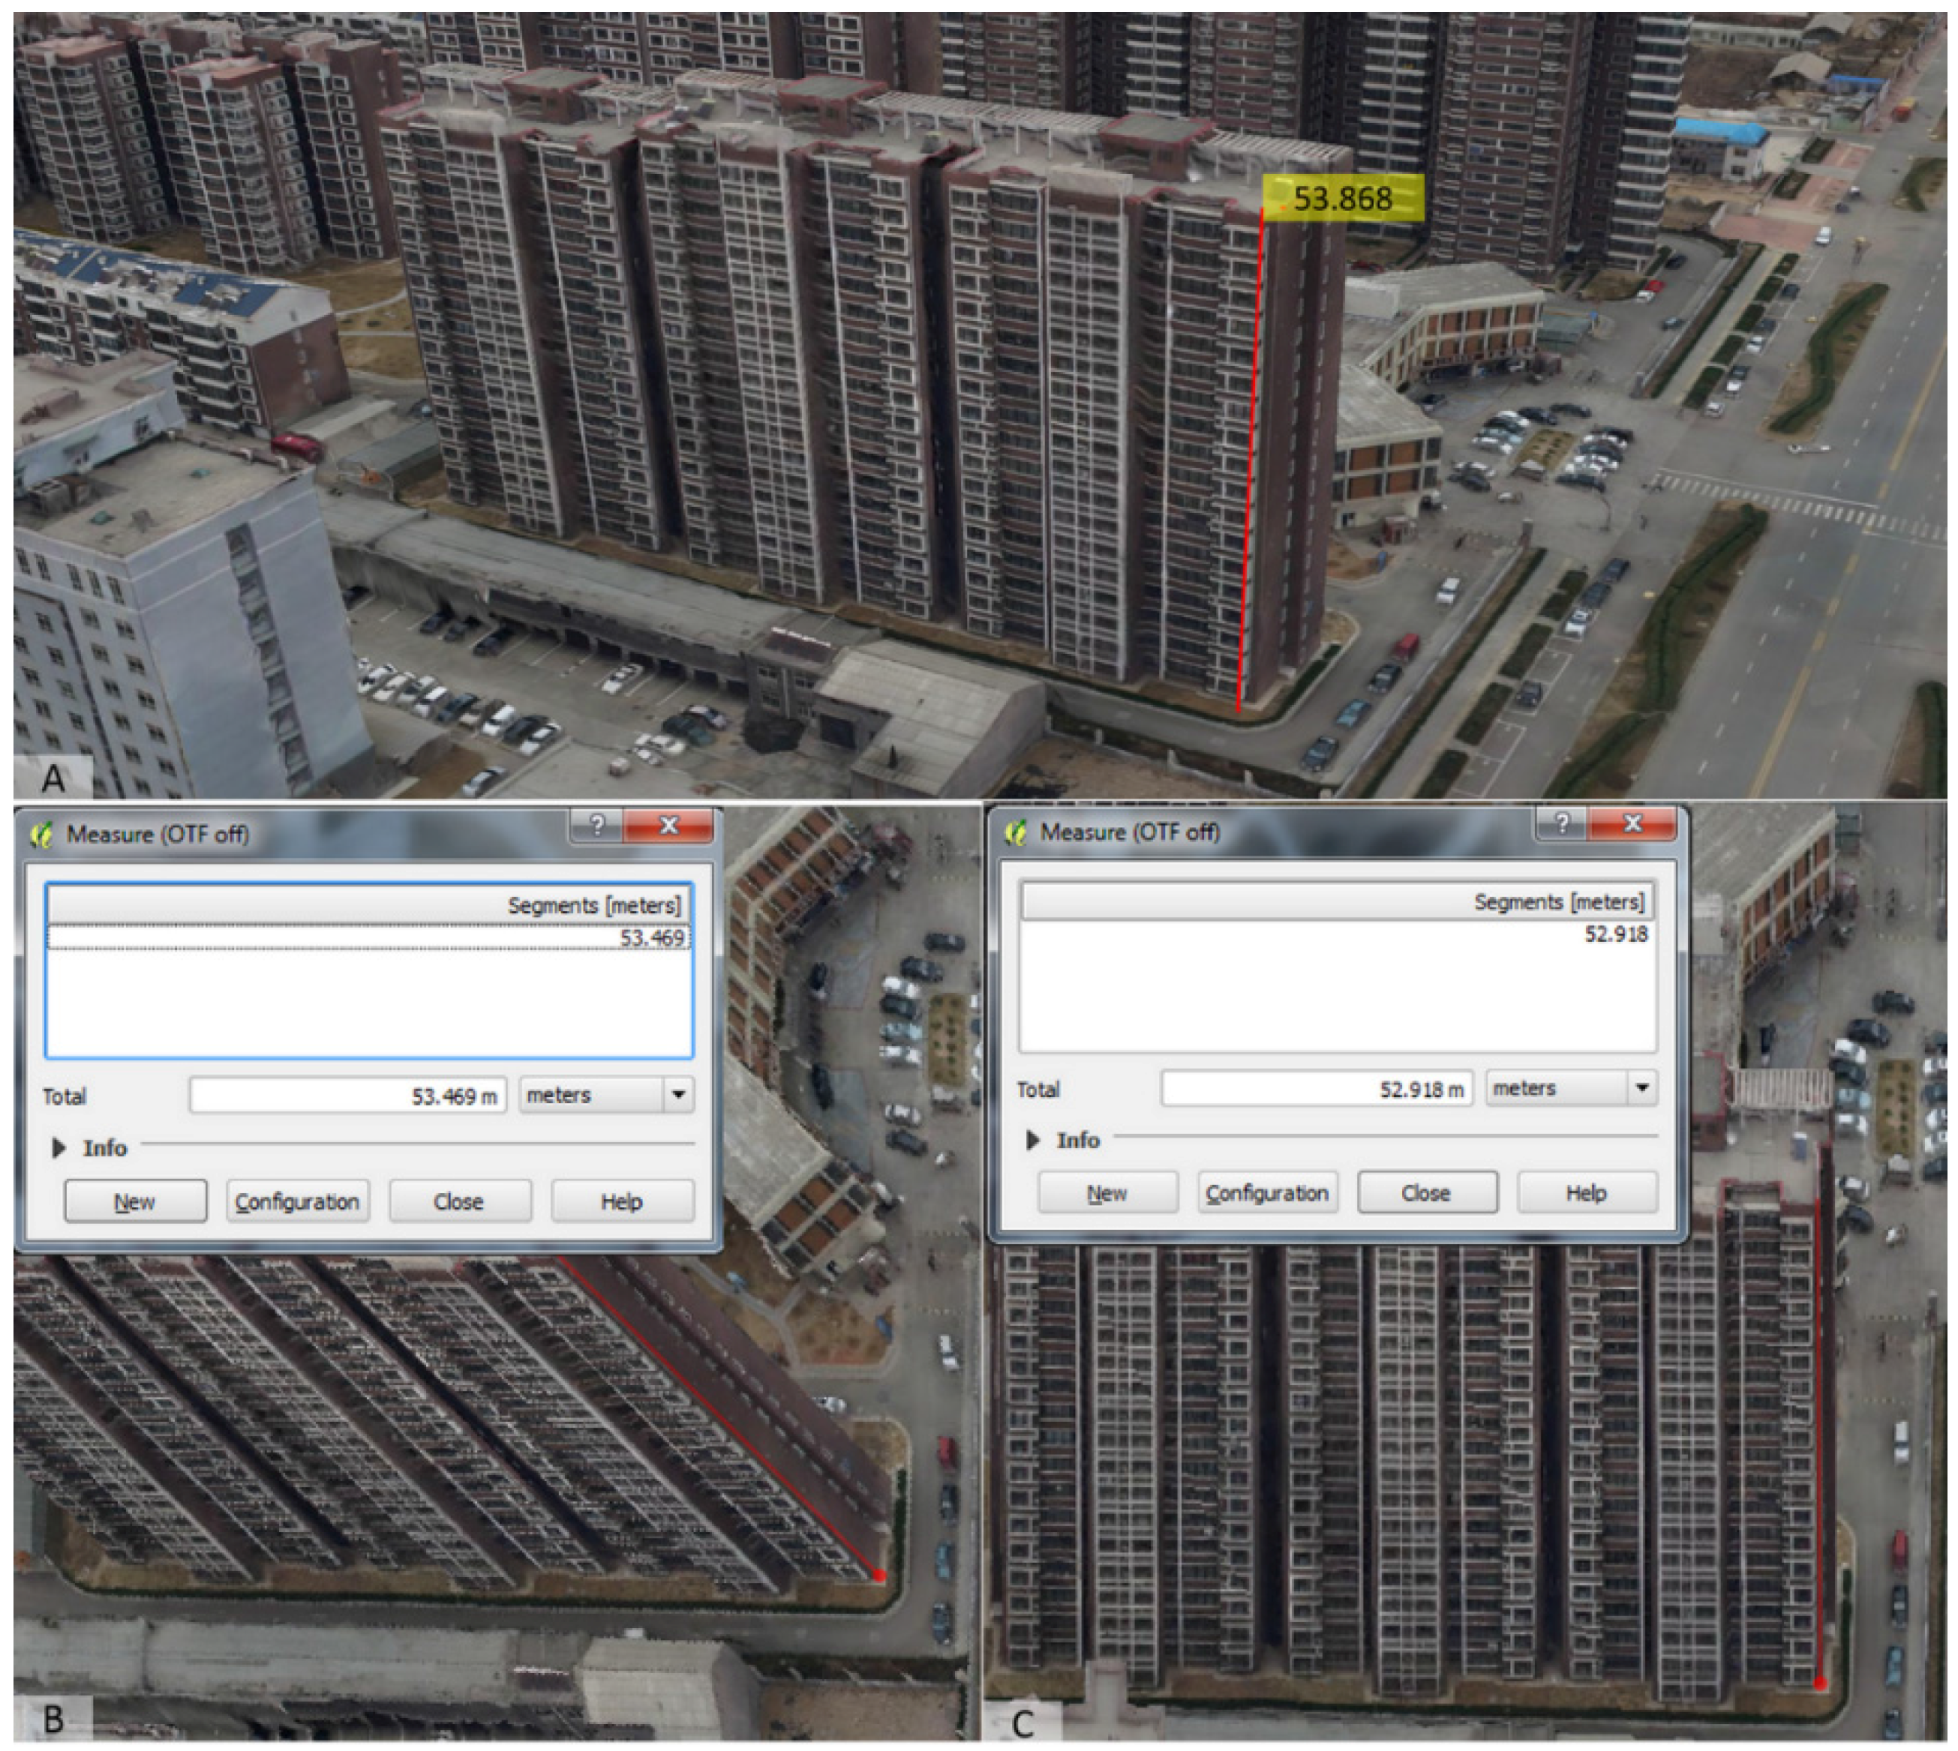Open meters unit dropdown in left dialog
The height and width of the screenshot is (1751, 1958).
pos(678,1094)
